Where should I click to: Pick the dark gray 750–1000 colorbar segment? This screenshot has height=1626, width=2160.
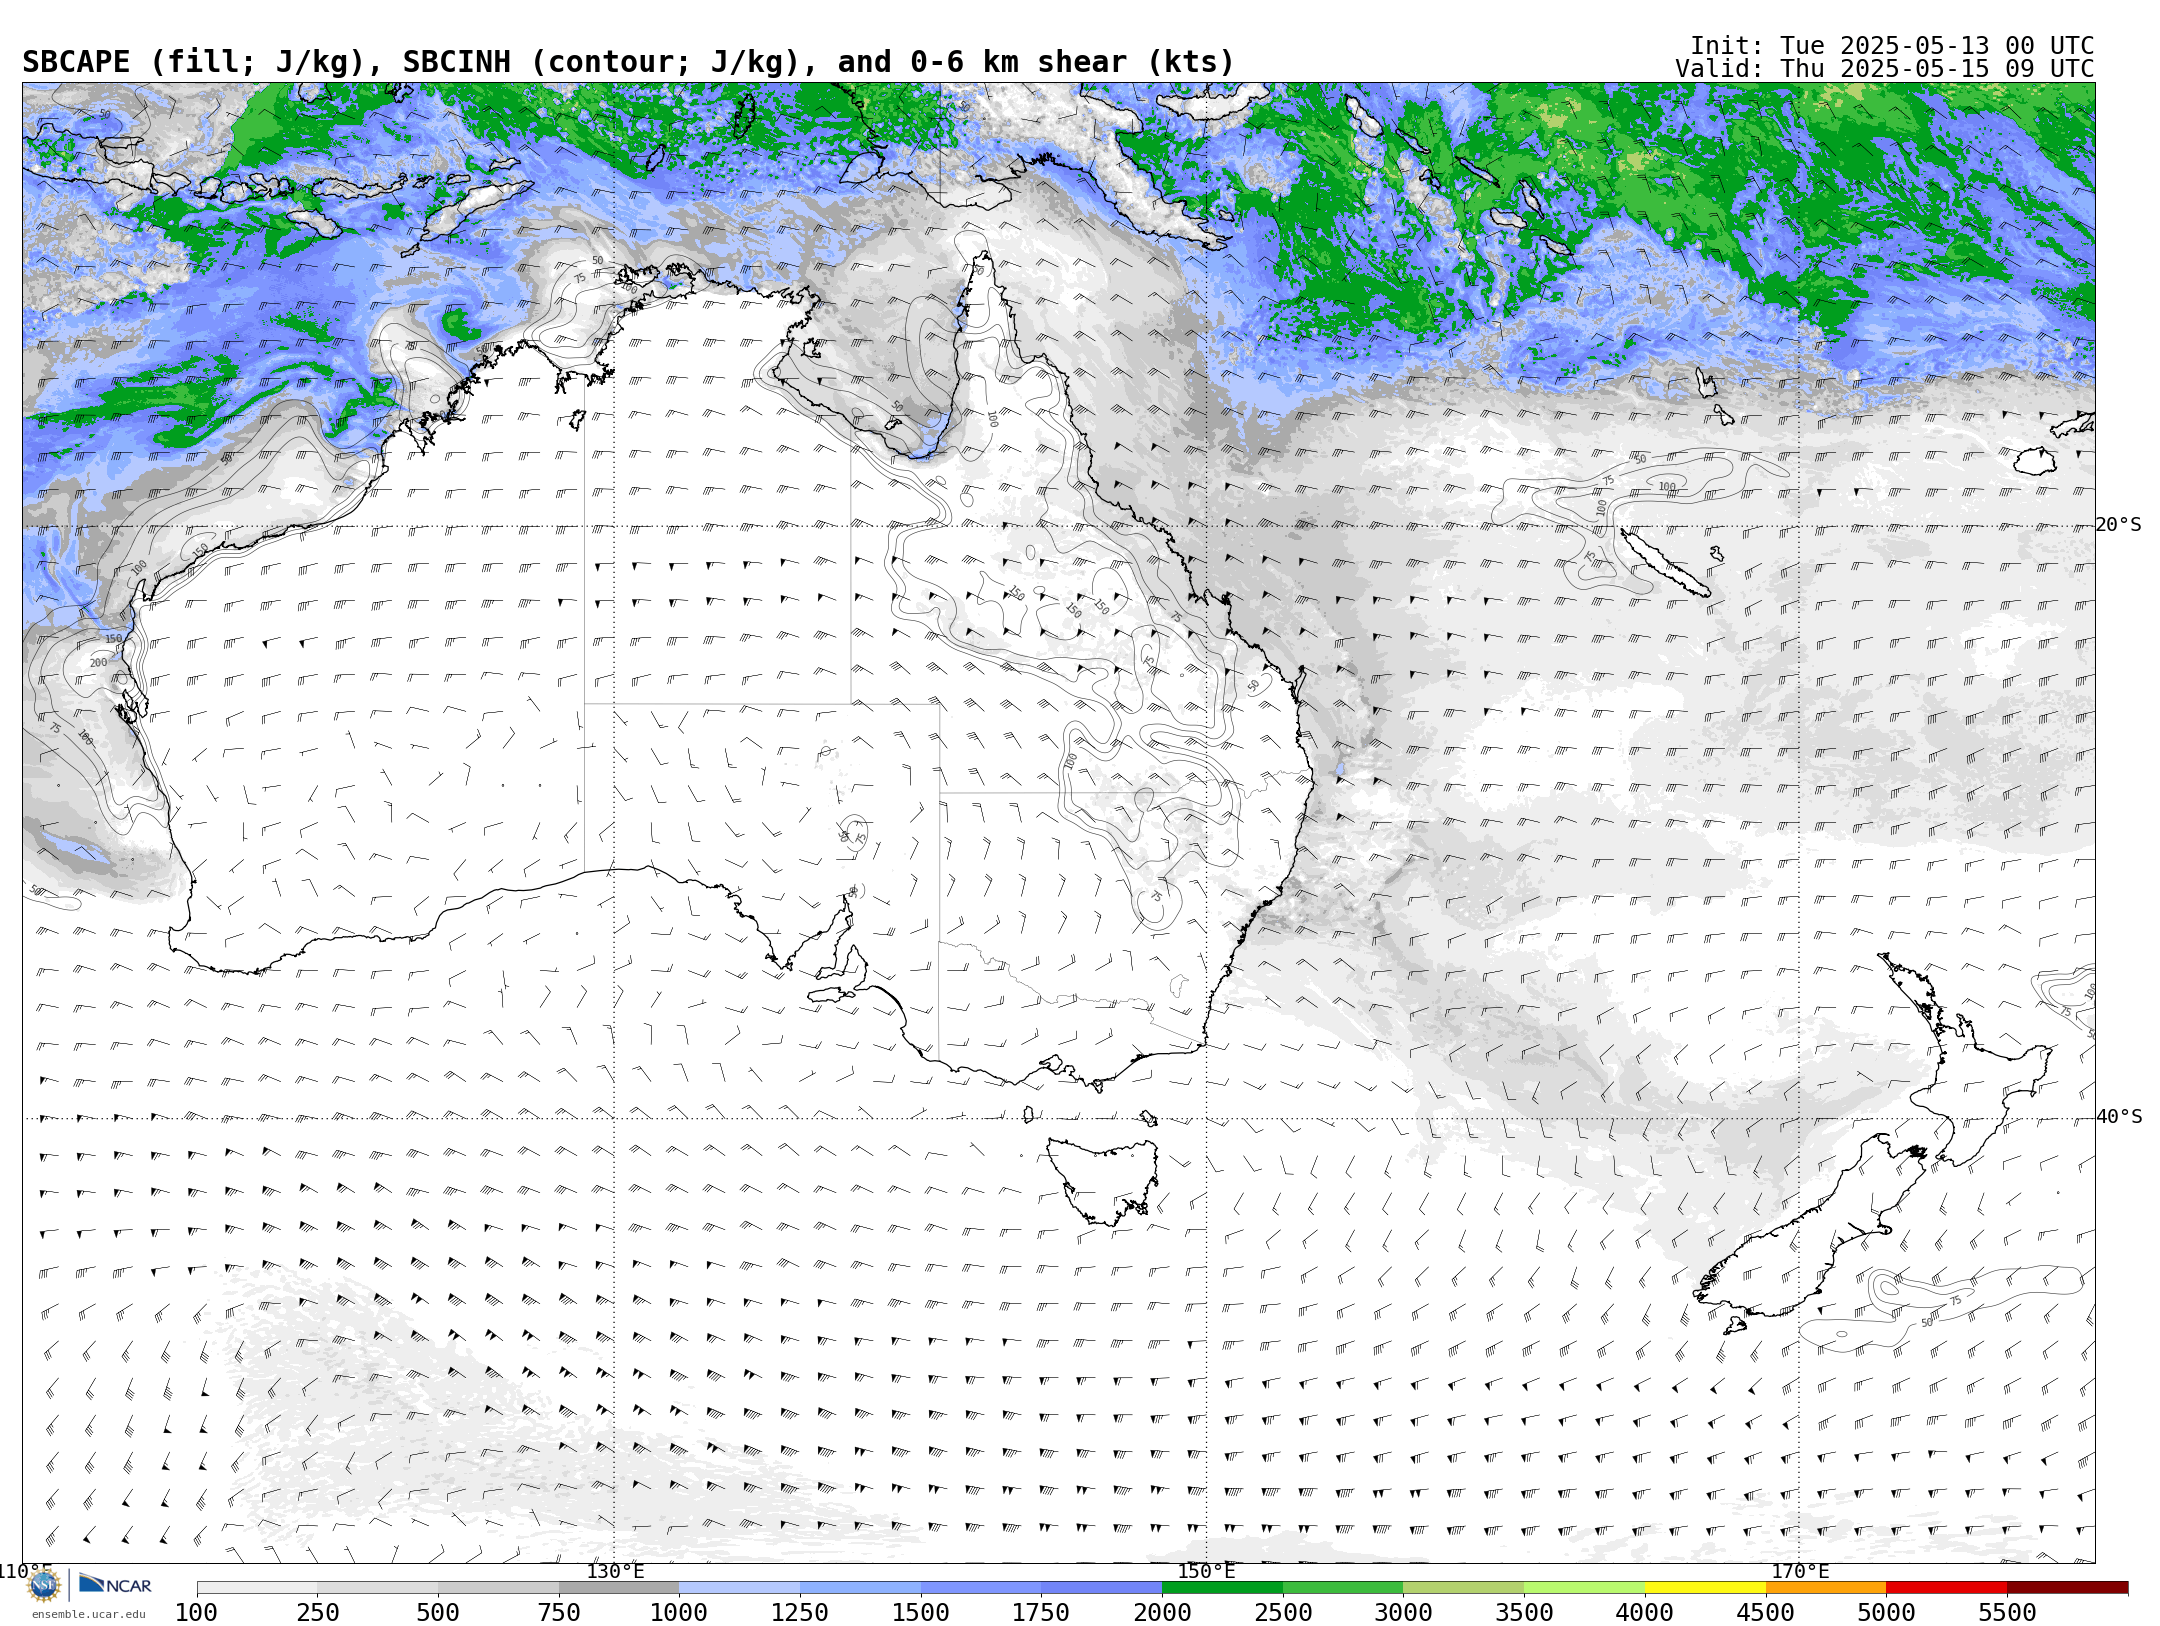click(619, 1588)
